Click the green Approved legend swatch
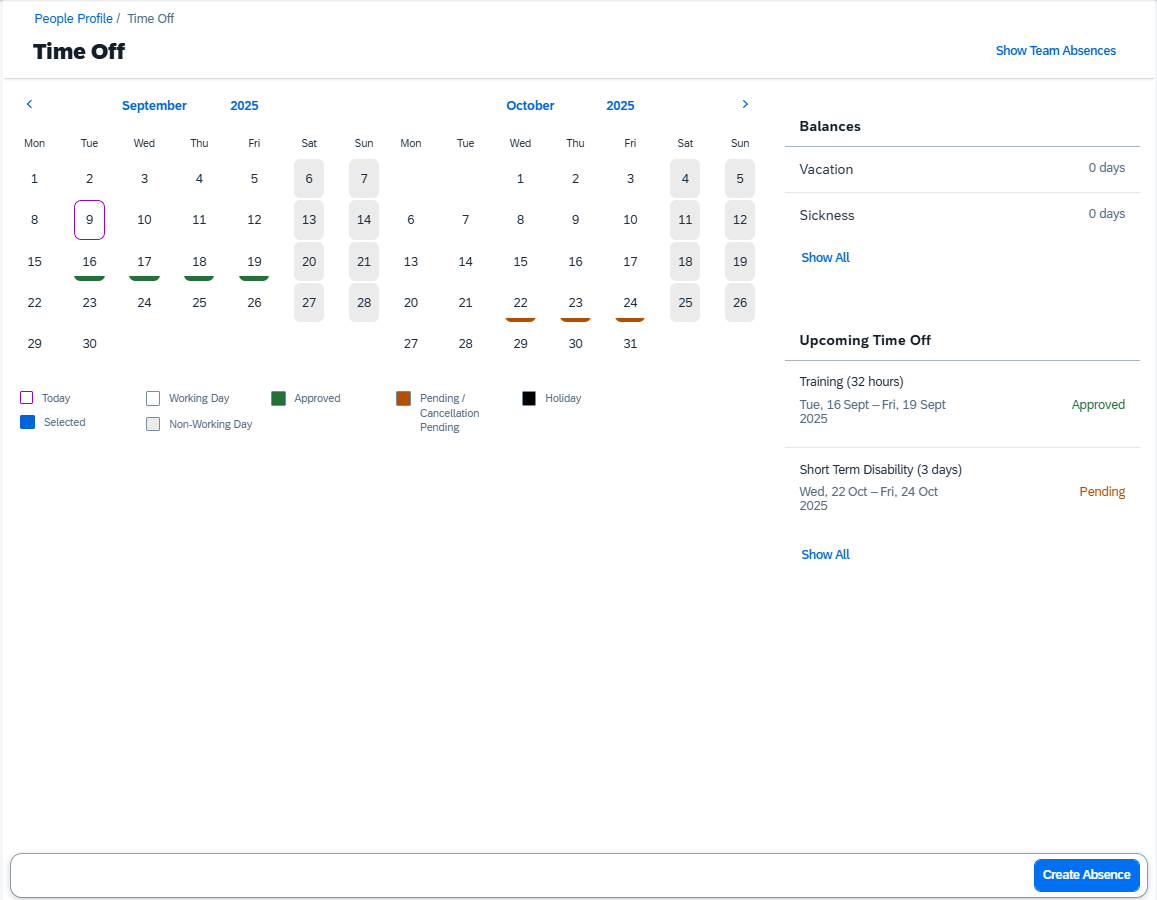 [x=279, y=398]
